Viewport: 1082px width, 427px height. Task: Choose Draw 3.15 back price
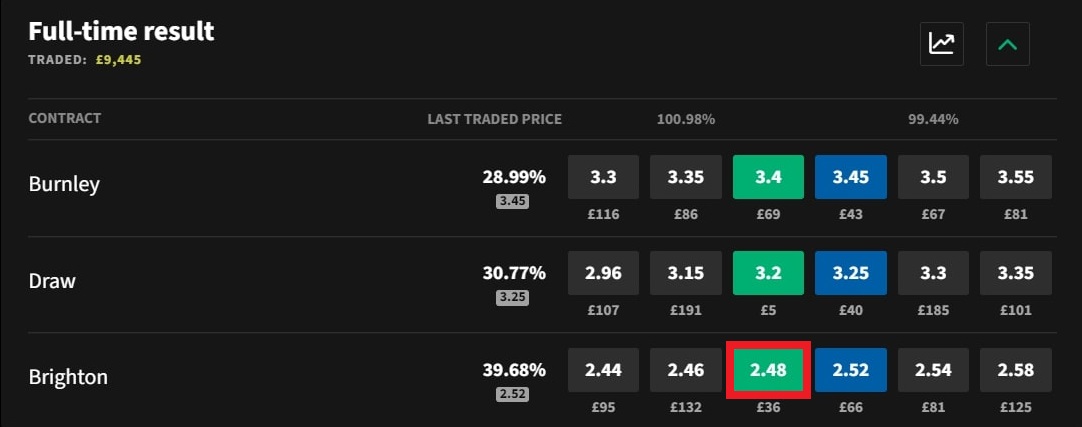pos(686,273)
